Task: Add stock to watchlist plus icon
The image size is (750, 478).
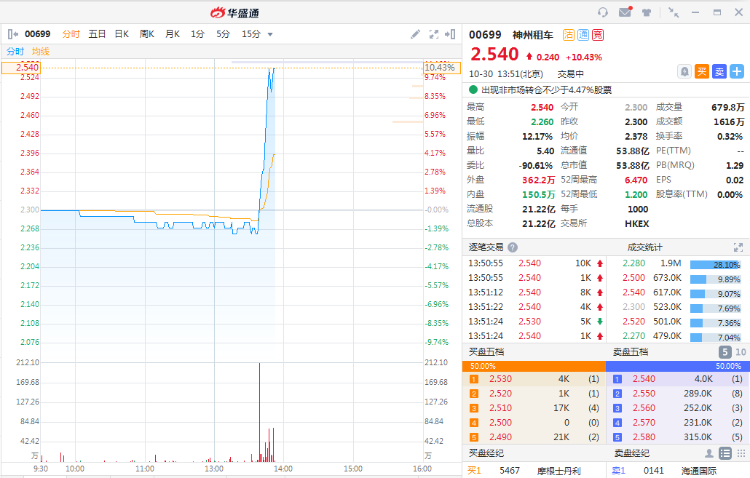Action: coord(737,72)
